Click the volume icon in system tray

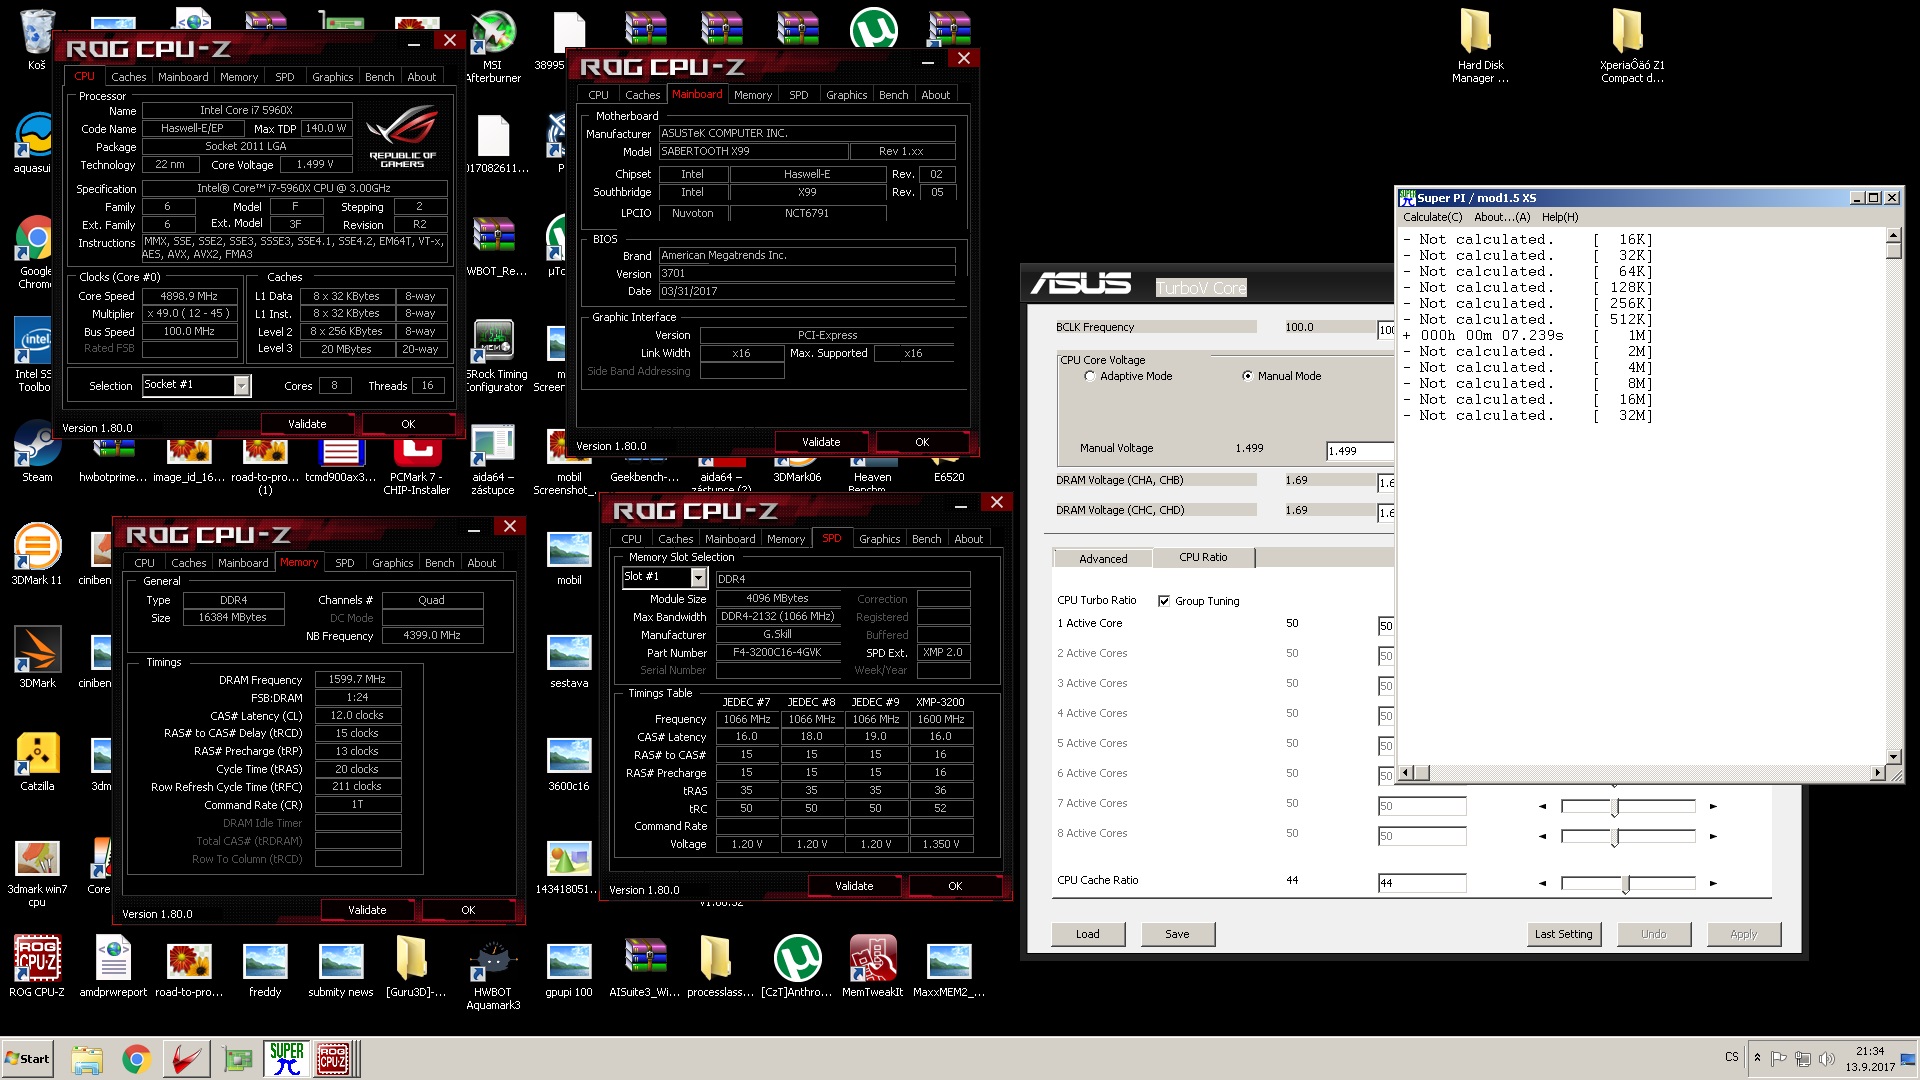[1827, 1059]
